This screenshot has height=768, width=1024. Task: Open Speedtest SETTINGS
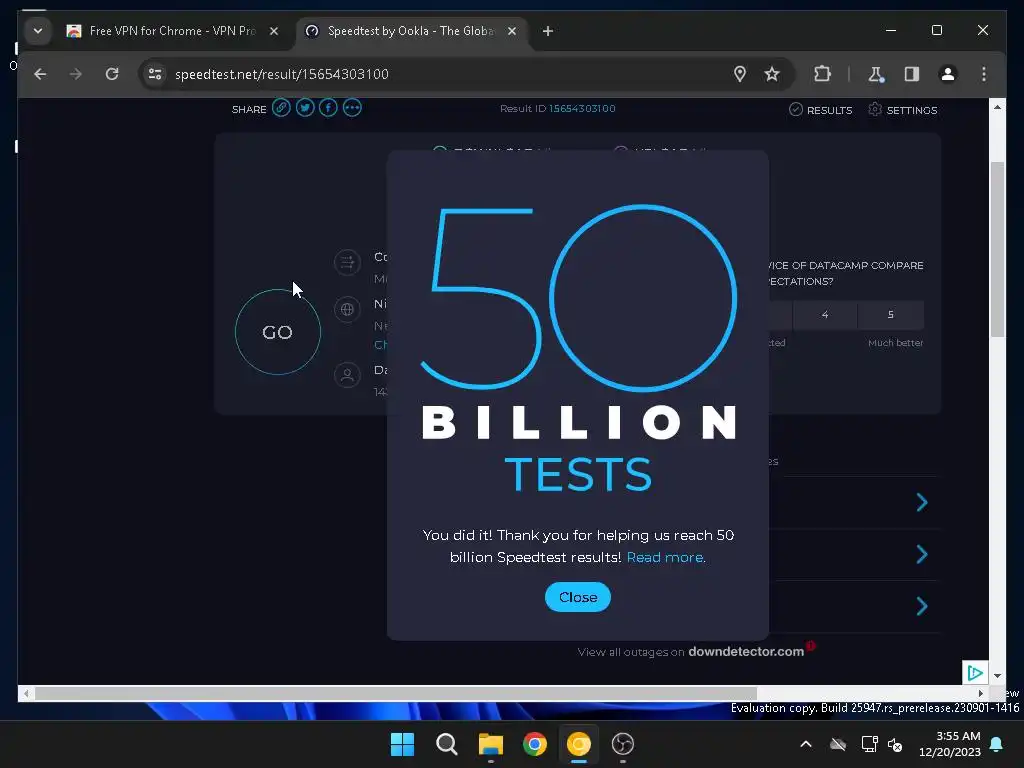click(x=903, y=110)
